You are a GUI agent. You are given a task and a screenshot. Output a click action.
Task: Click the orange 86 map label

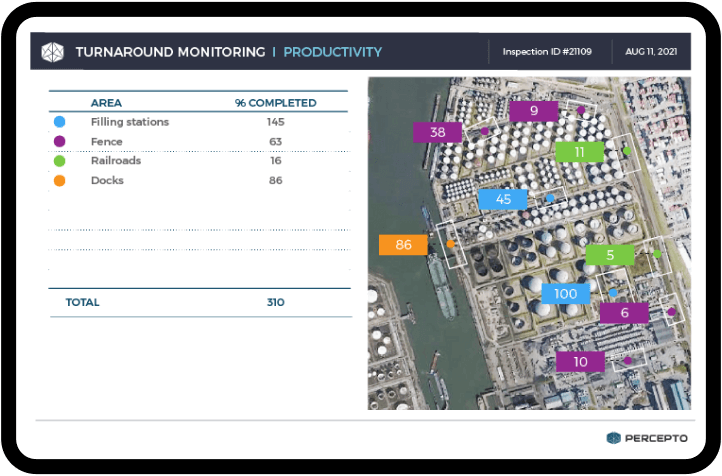pyautogui.click(x=403, y=244)
